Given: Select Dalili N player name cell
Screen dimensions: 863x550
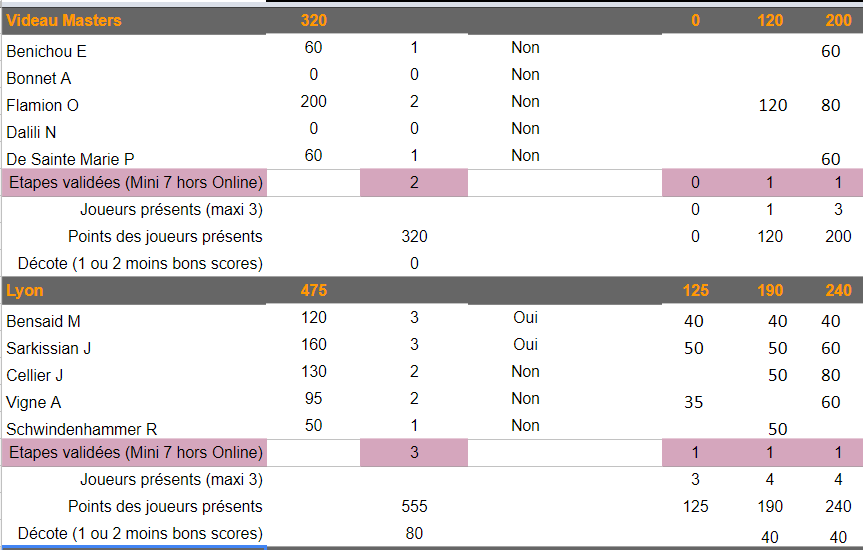Looking at the screenshot, I should pyautogui.click(x=134, y=133).
